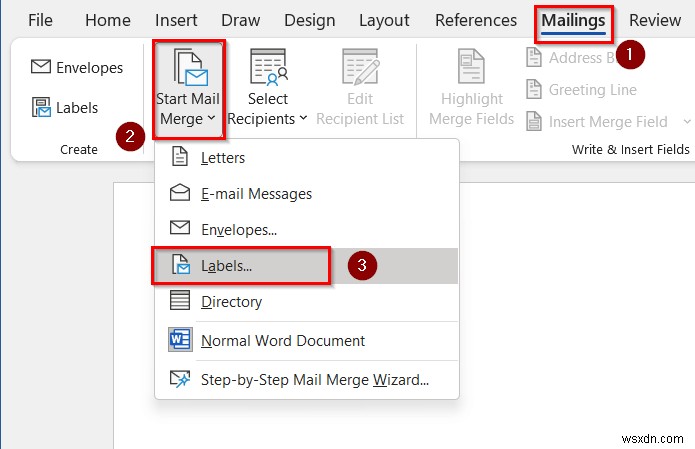Select the Design tab
The image size is (695, 449).
(x=309, y=20)
